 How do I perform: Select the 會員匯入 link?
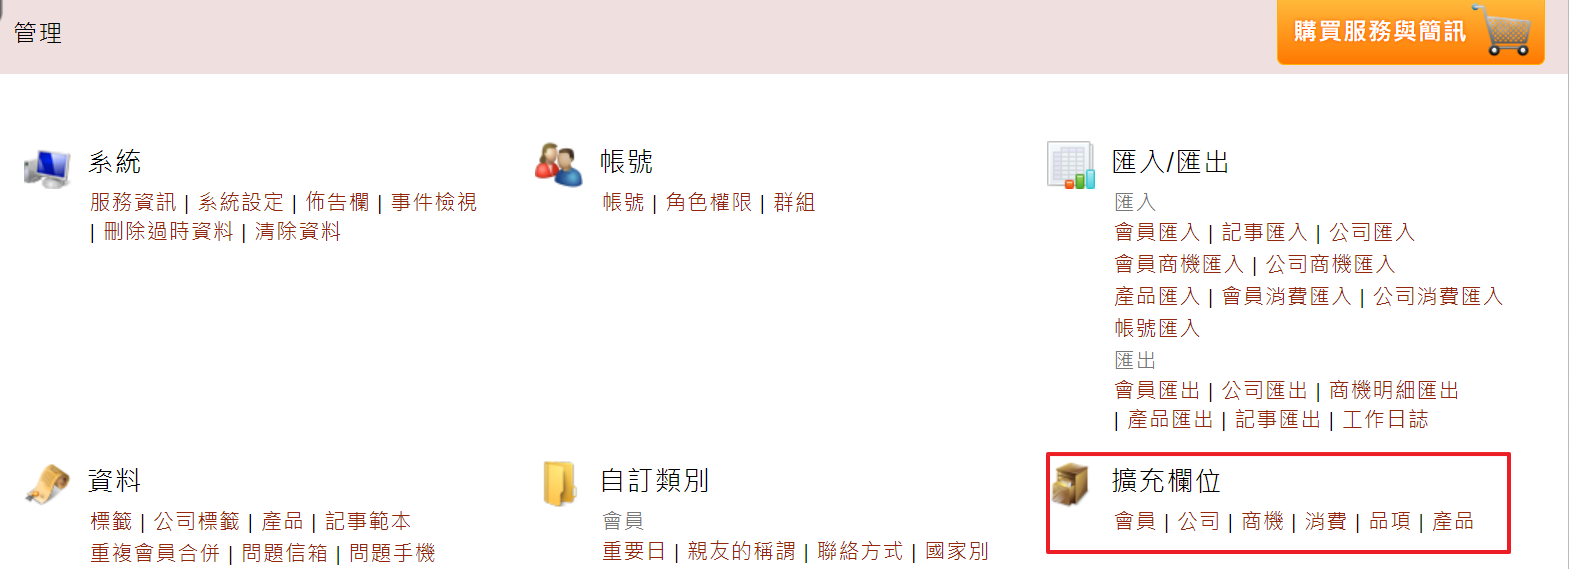pos(1157,233)
